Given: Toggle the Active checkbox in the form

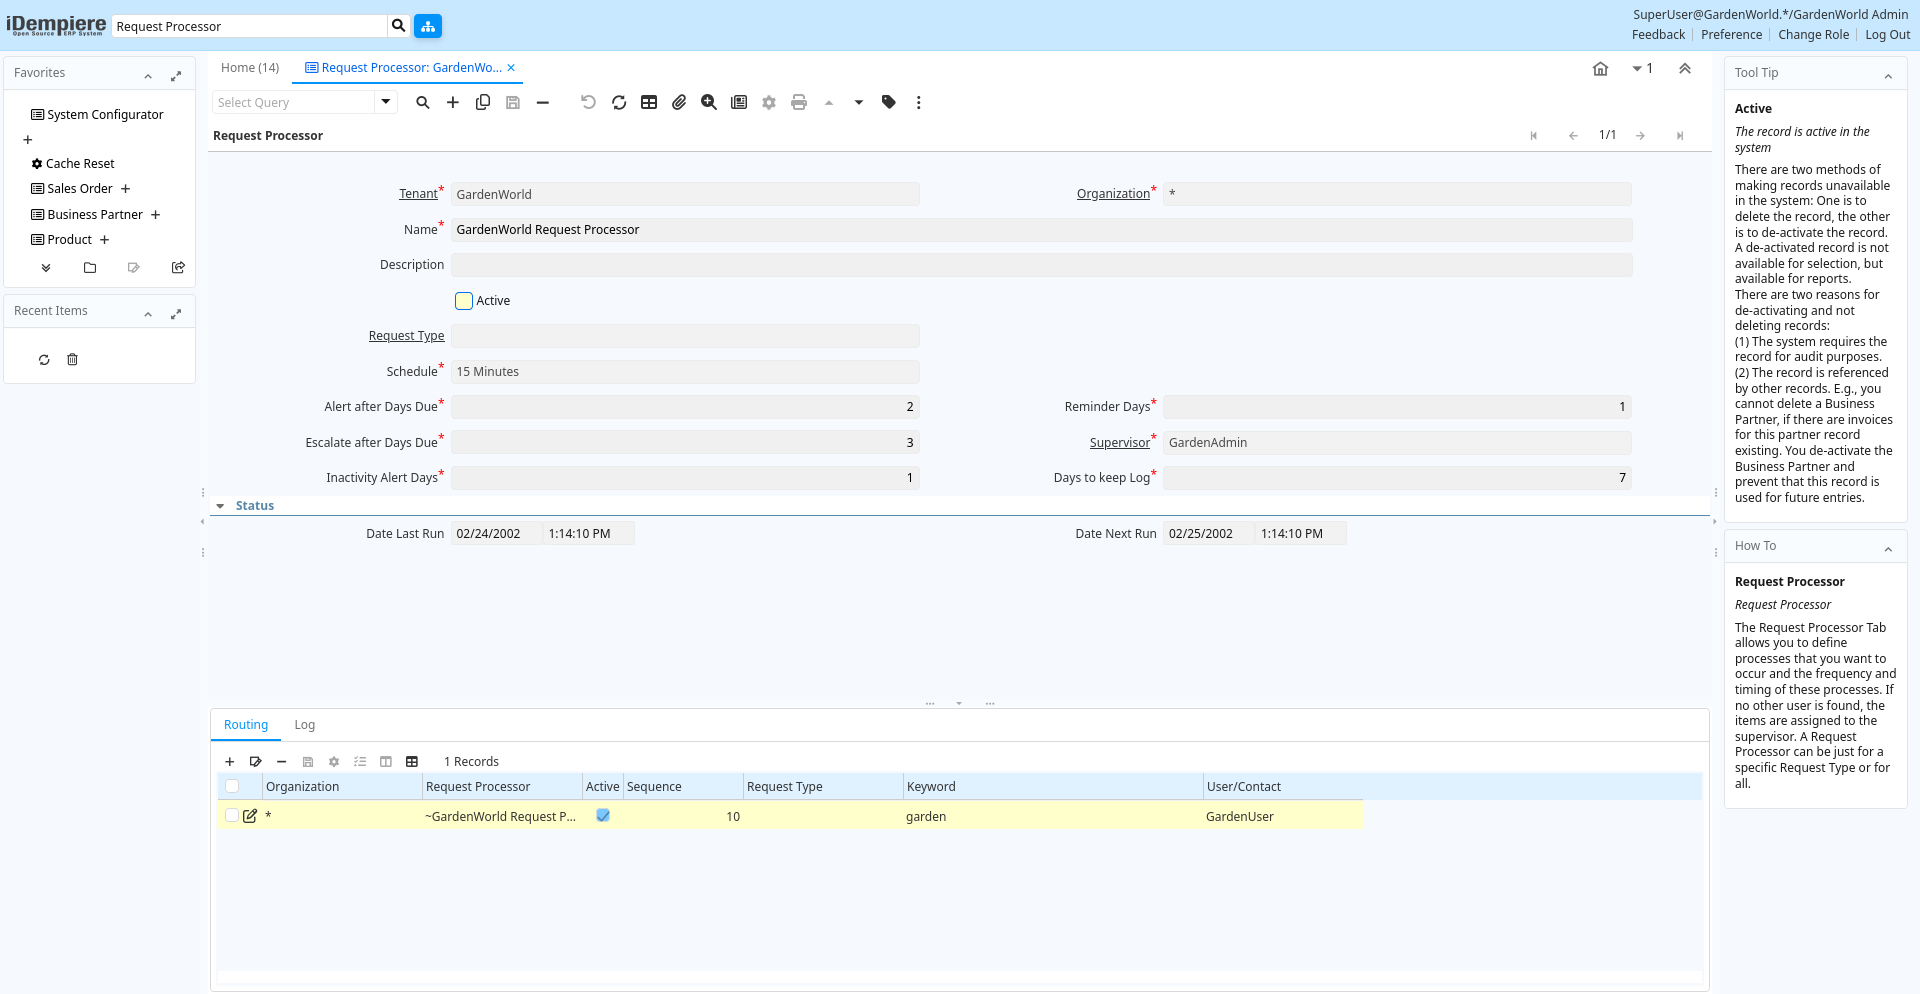Looking at the screenshot, I should click(464, 301).
